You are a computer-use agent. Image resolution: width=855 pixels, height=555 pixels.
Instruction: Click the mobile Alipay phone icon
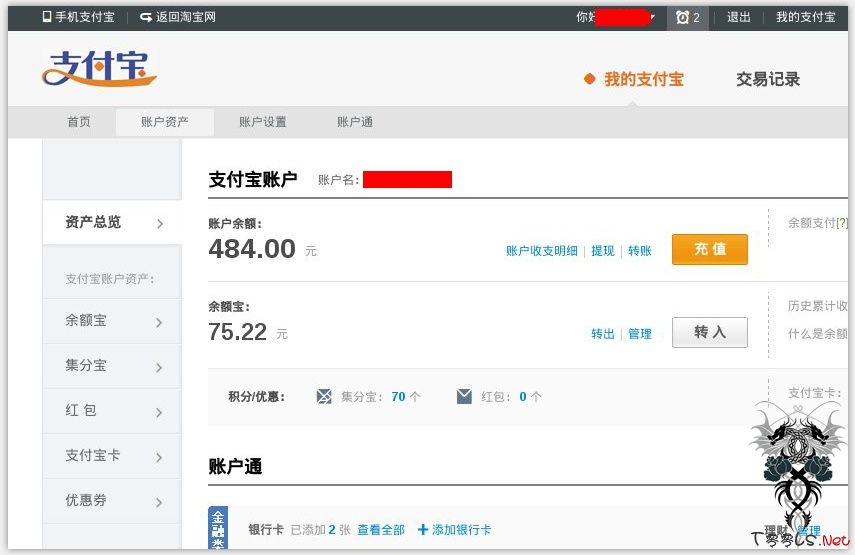47,17
